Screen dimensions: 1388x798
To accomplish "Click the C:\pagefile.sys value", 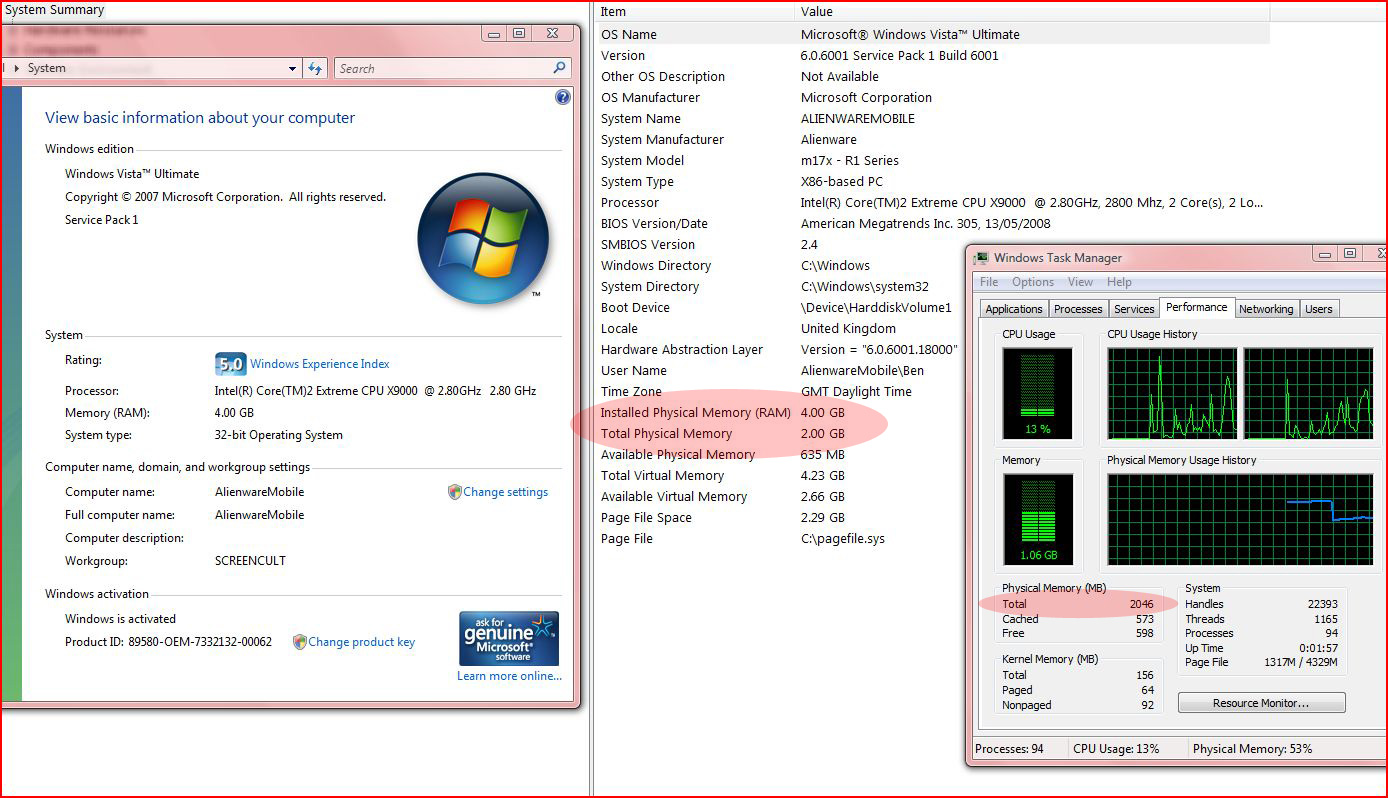I will click(843, 538).
